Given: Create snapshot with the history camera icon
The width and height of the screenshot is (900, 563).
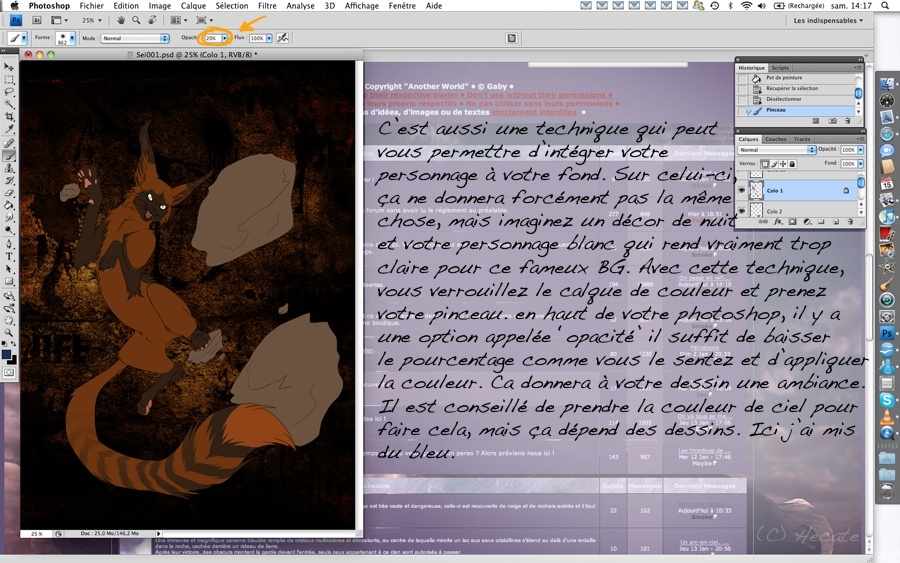Looking at the screenshot, I should pos(832,121).
